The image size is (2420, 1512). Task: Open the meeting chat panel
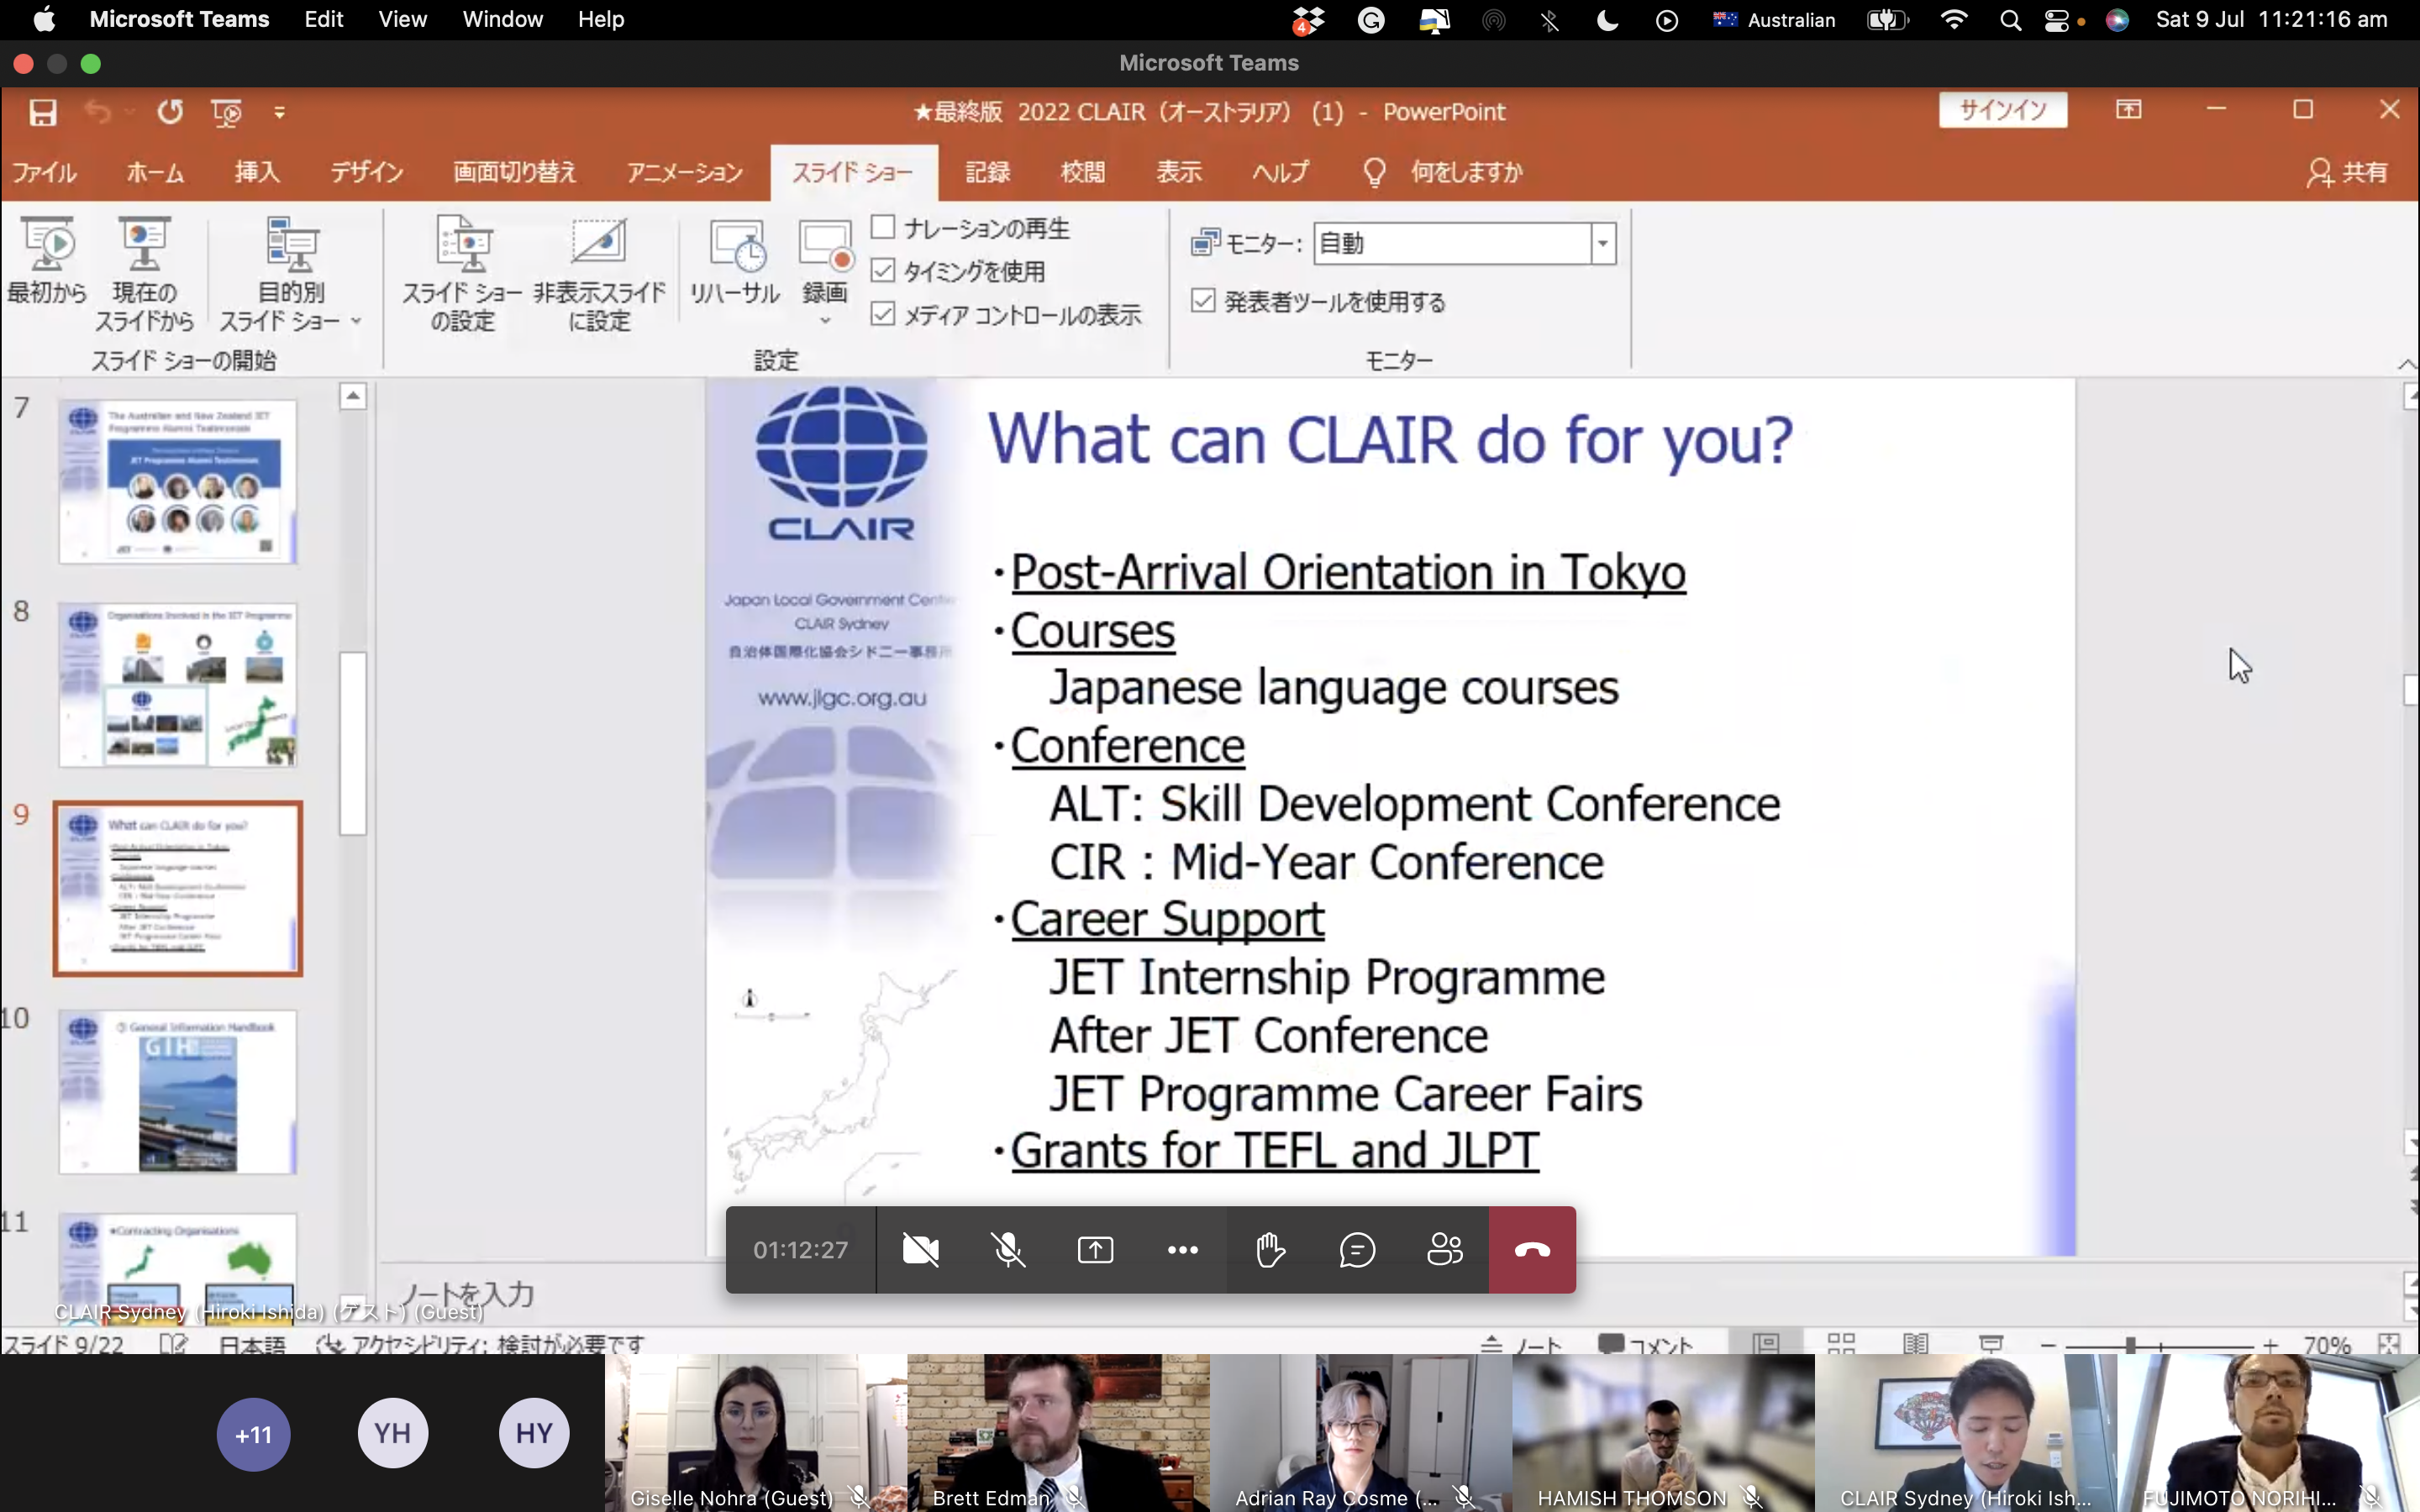point(1357,1249)
